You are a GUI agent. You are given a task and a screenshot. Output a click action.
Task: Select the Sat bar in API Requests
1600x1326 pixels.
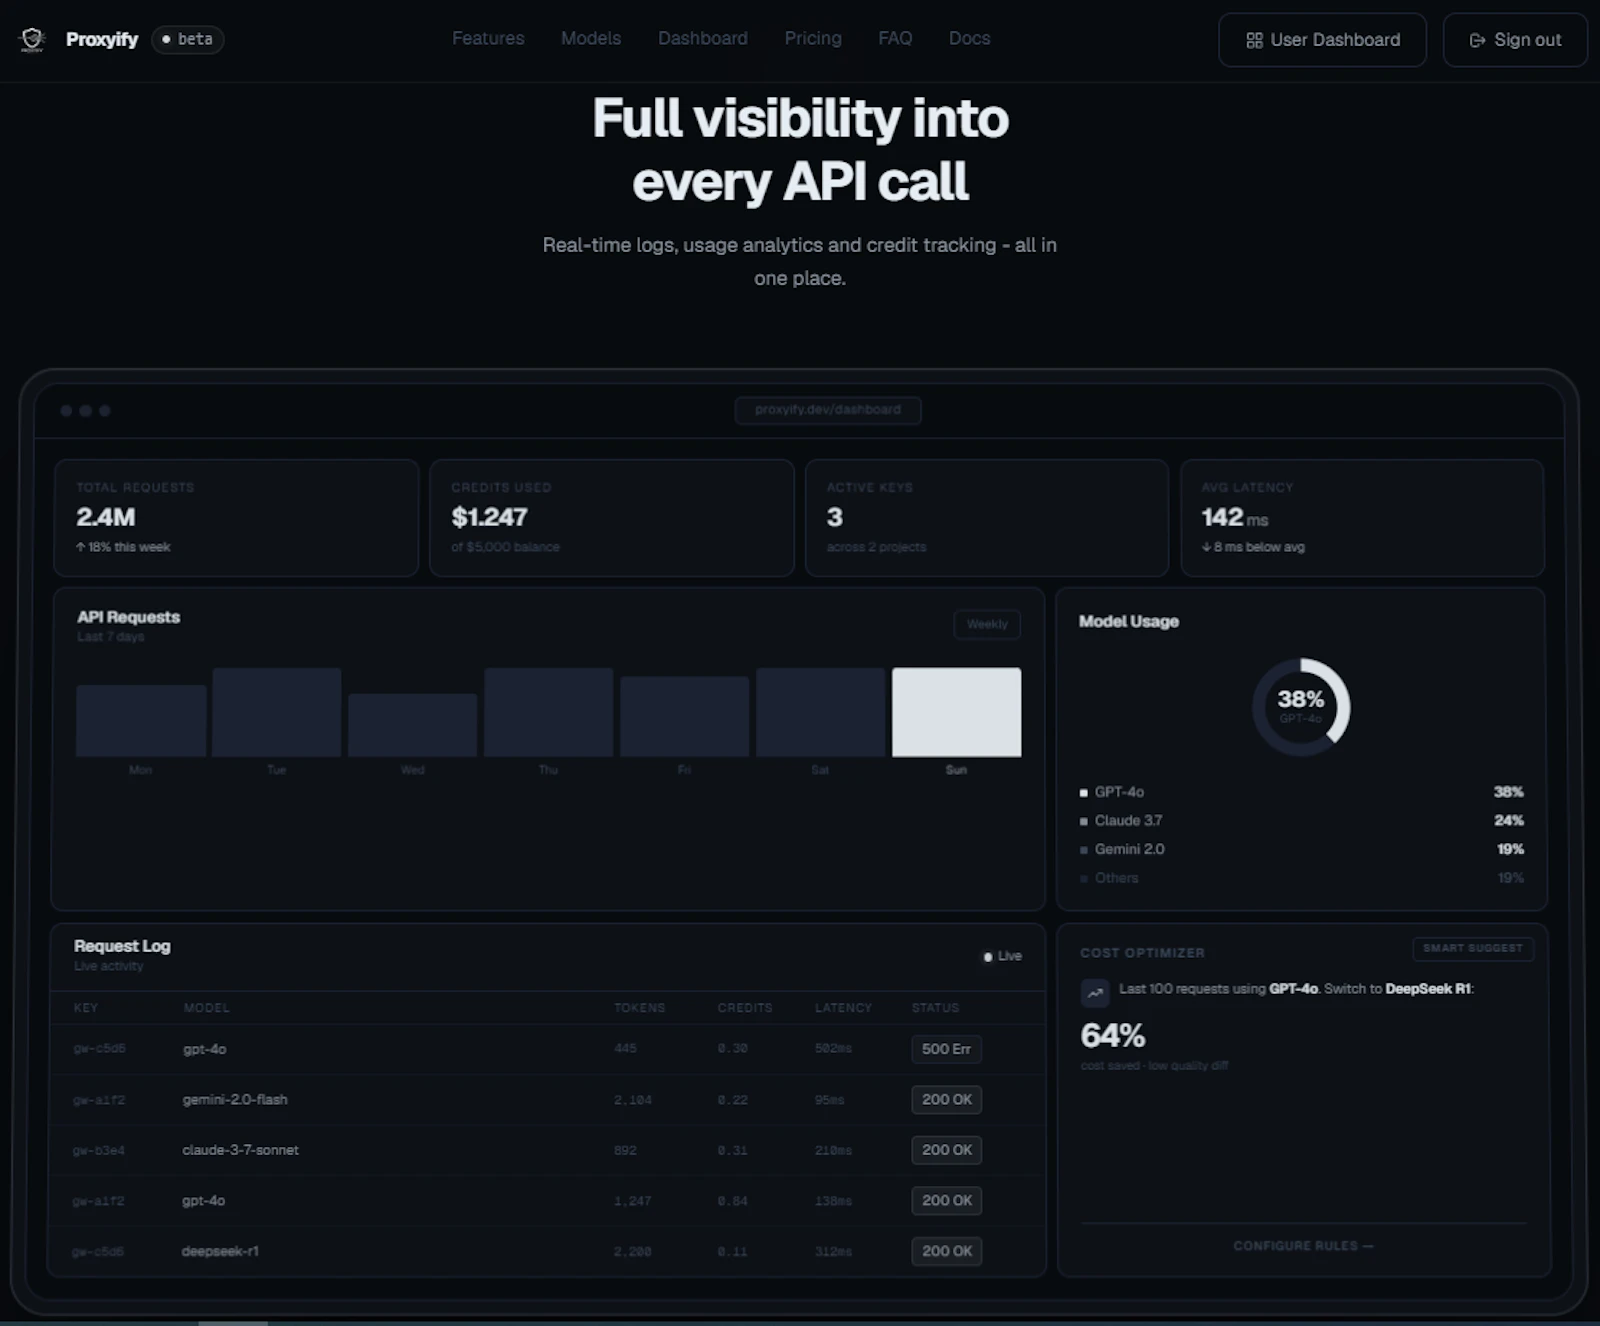click(821, 712)
